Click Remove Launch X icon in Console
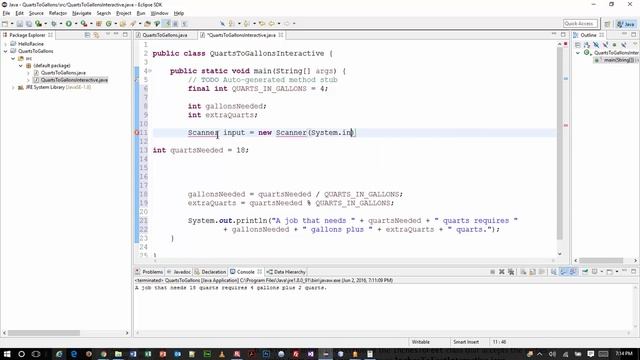 tap(502, 272)
